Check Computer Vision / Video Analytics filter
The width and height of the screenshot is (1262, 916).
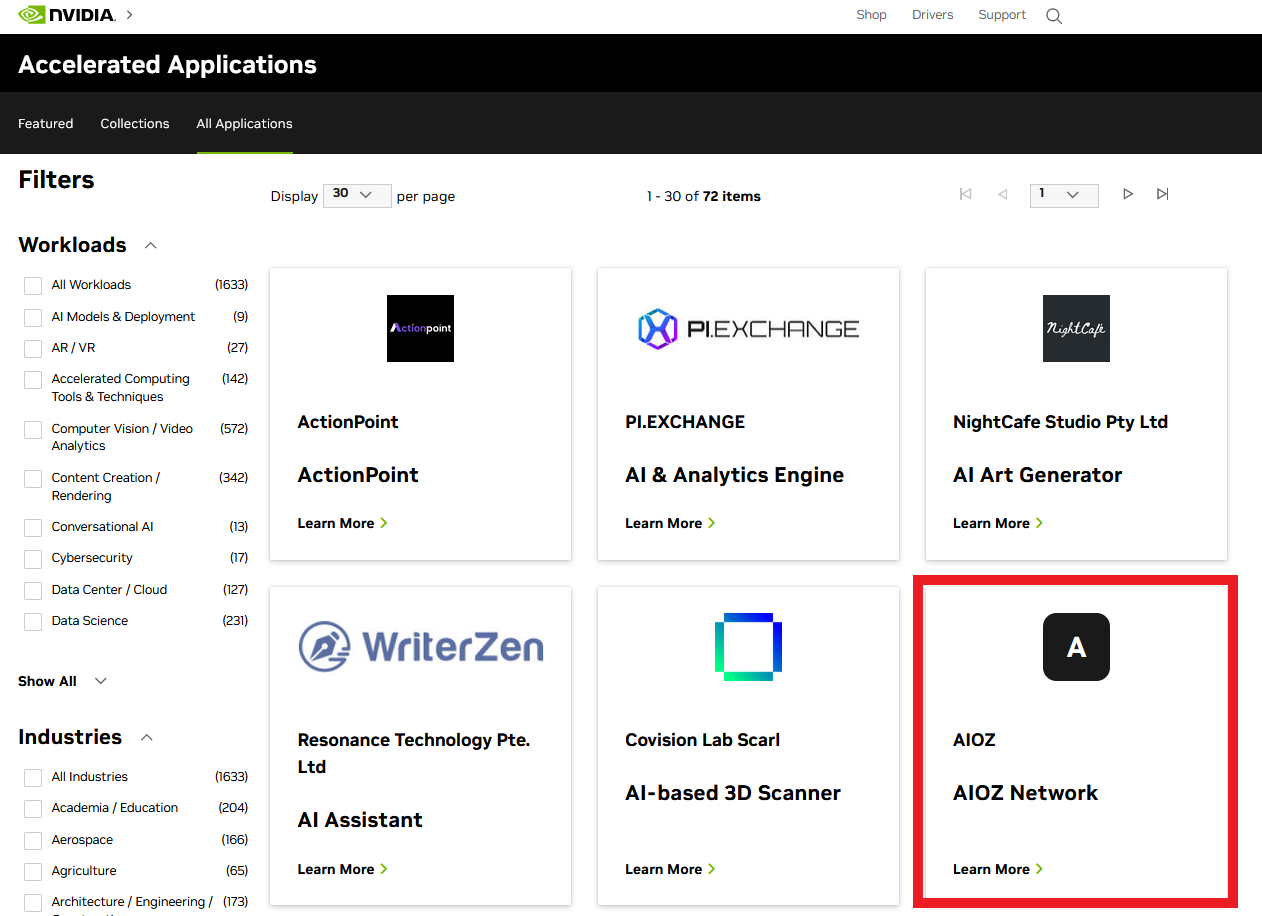click(x=33, y=430)
